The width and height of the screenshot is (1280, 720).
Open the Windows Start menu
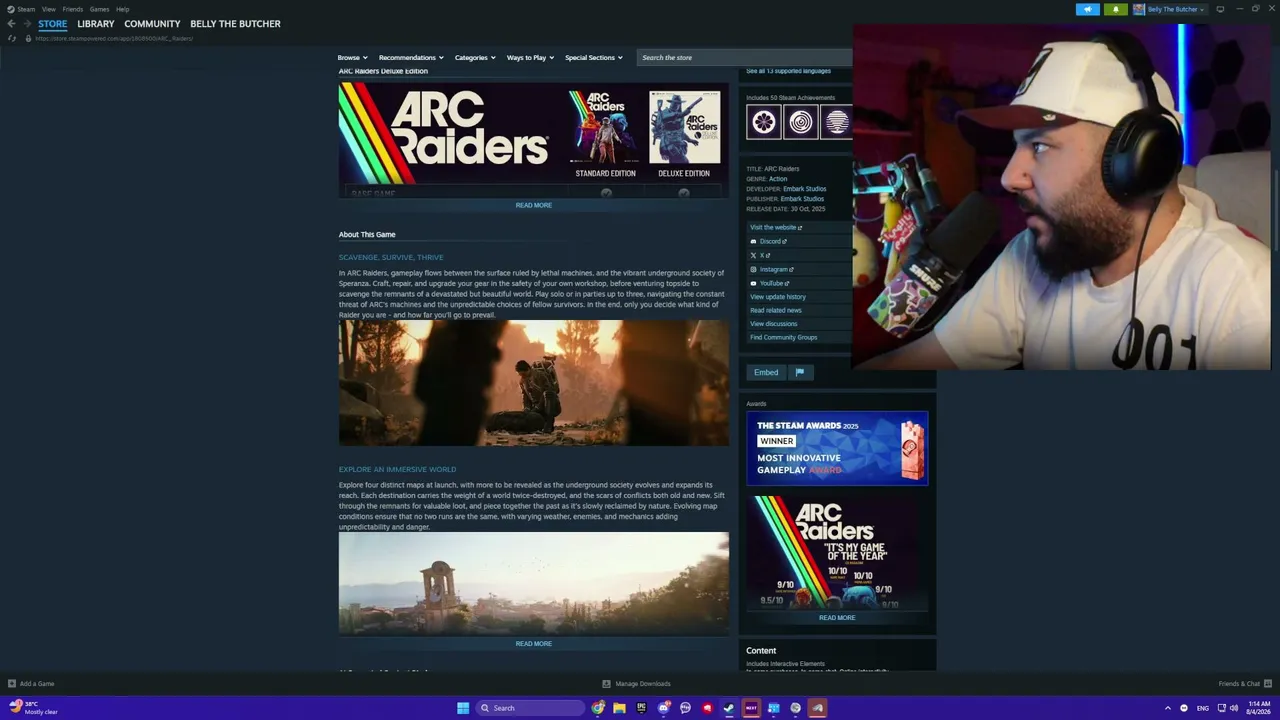(x=463, y=708)
